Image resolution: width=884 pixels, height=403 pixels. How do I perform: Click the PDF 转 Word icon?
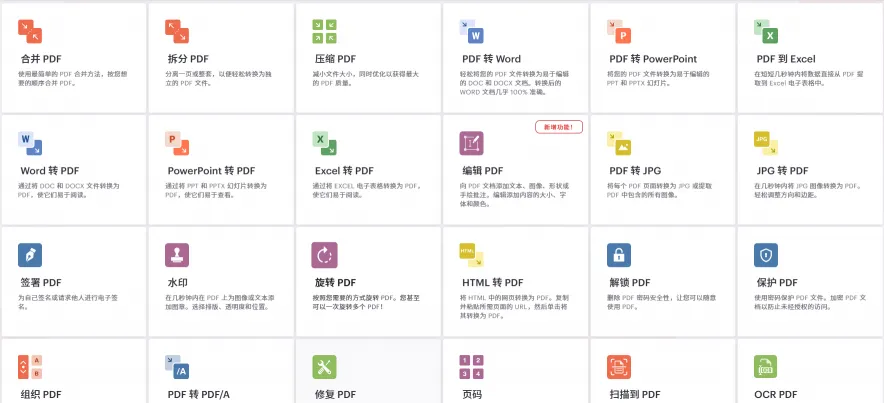[x=471, y=32]
